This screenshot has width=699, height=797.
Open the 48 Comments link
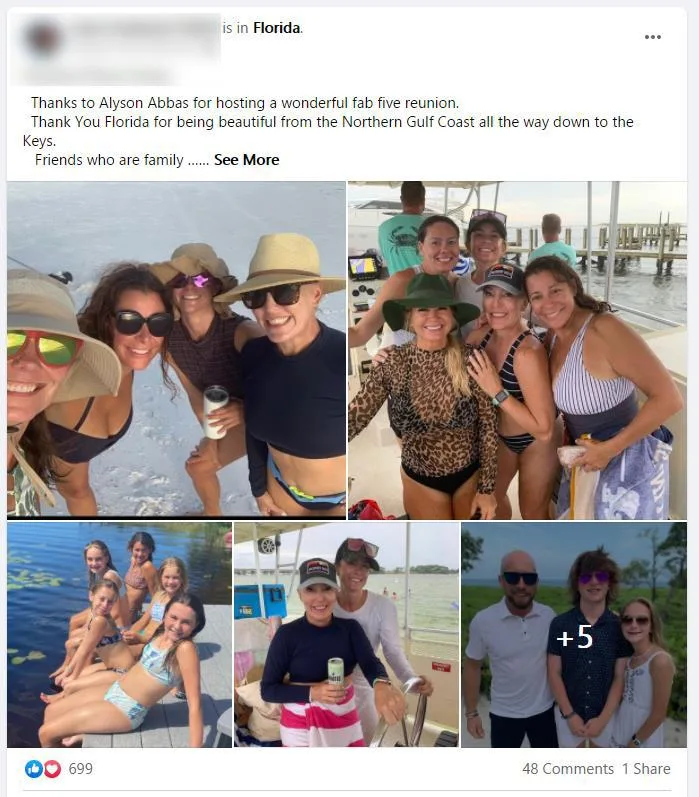click(x=568, y=769)
